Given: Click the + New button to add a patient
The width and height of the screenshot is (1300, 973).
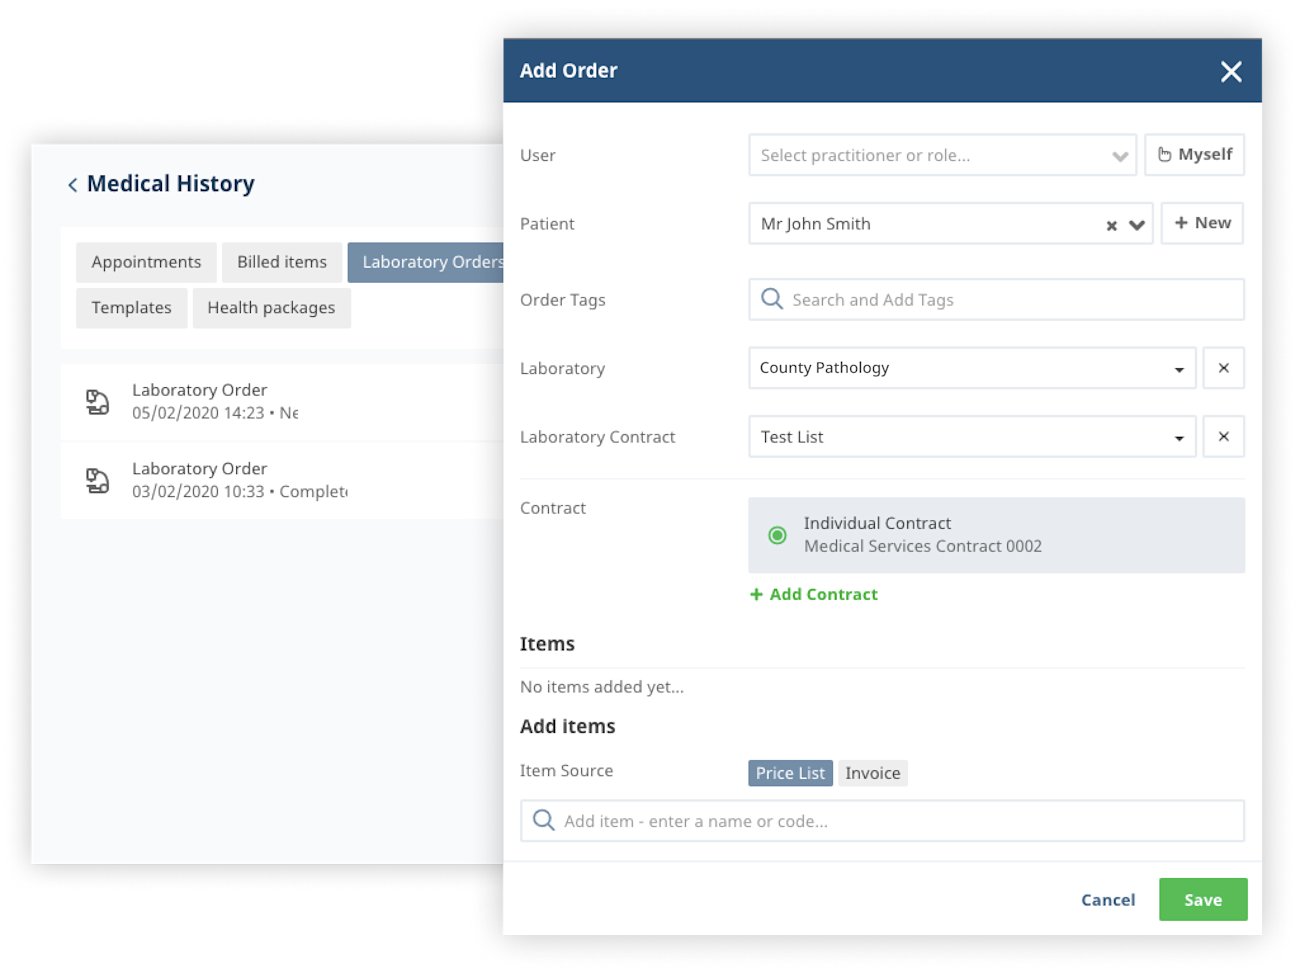Looking at the screenshot, I should pyautogui.click(x=1202, y=223).
